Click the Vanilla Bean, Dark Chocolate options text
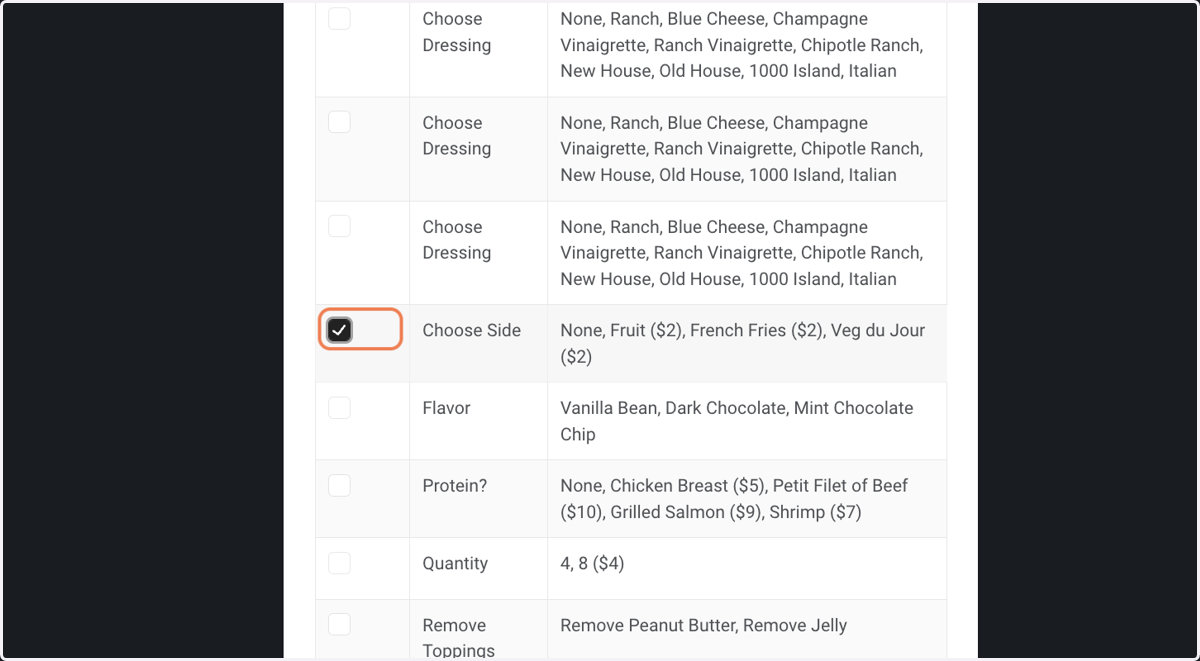 click(737, 421)
